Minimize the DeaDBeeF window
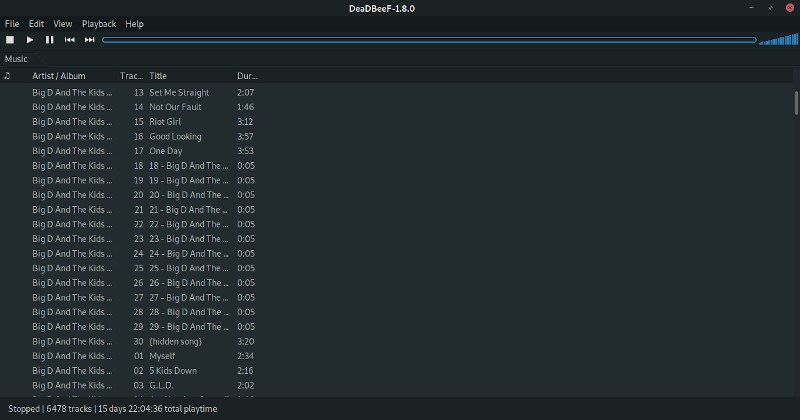The width and height of the screenshot is (800, 420). pos(751,8)
